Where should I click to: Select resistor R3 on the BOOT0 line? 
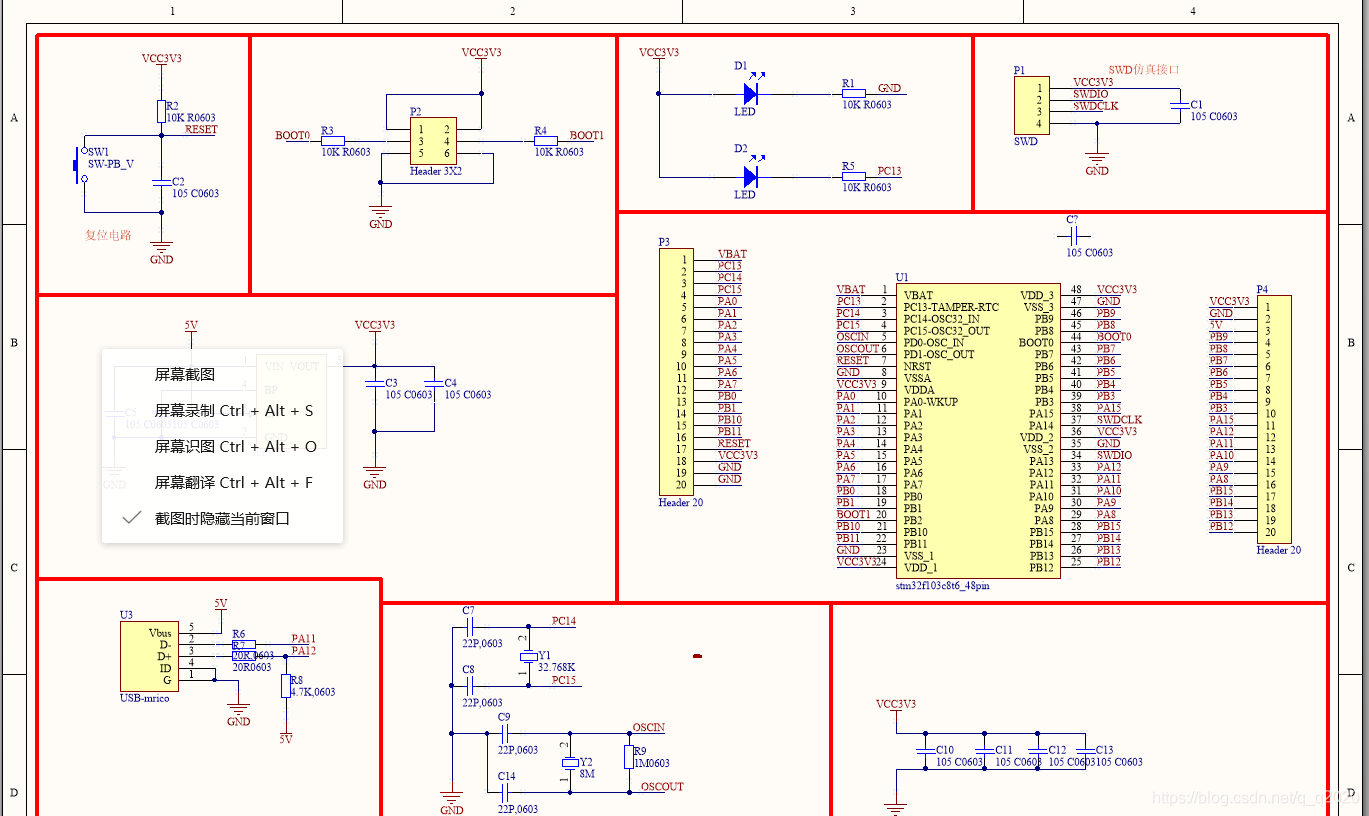tap(332, 141)
